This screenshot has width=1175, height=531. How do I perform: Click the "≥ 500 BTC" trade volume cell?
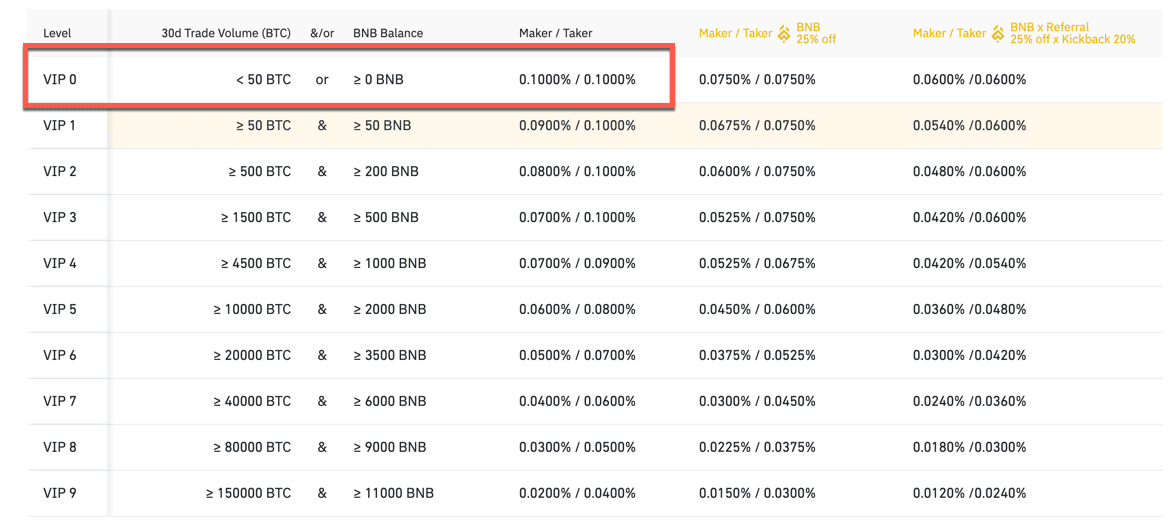(259, 171)
